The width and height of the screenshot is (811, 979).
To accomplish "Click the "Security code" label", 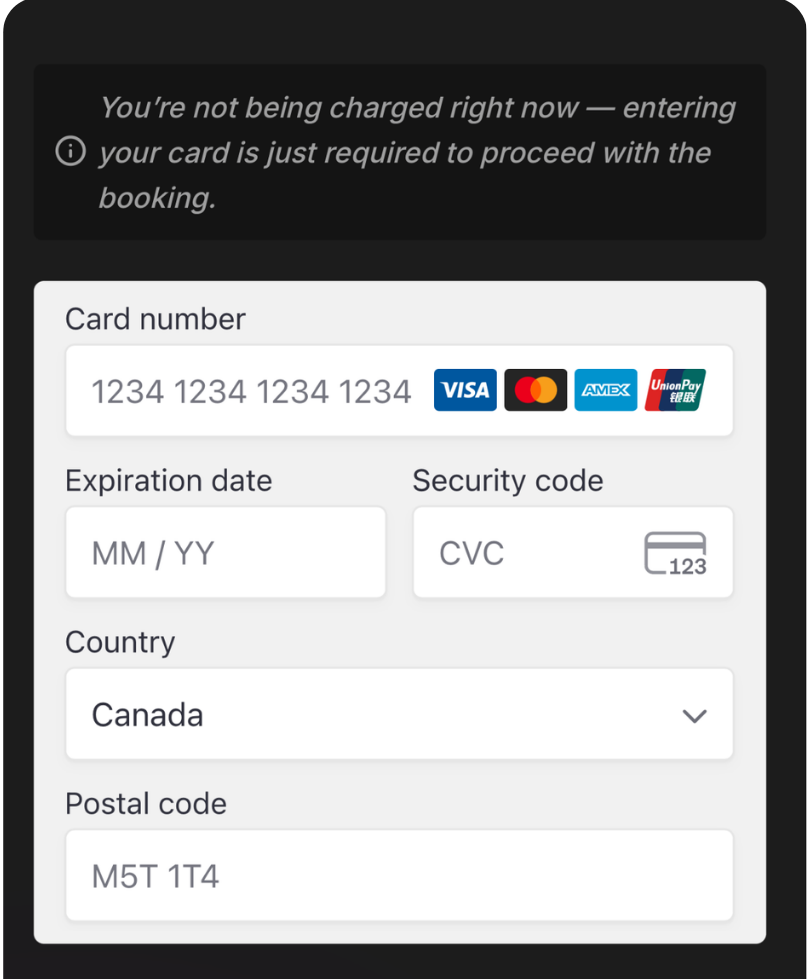I will (x=508, y=480).
